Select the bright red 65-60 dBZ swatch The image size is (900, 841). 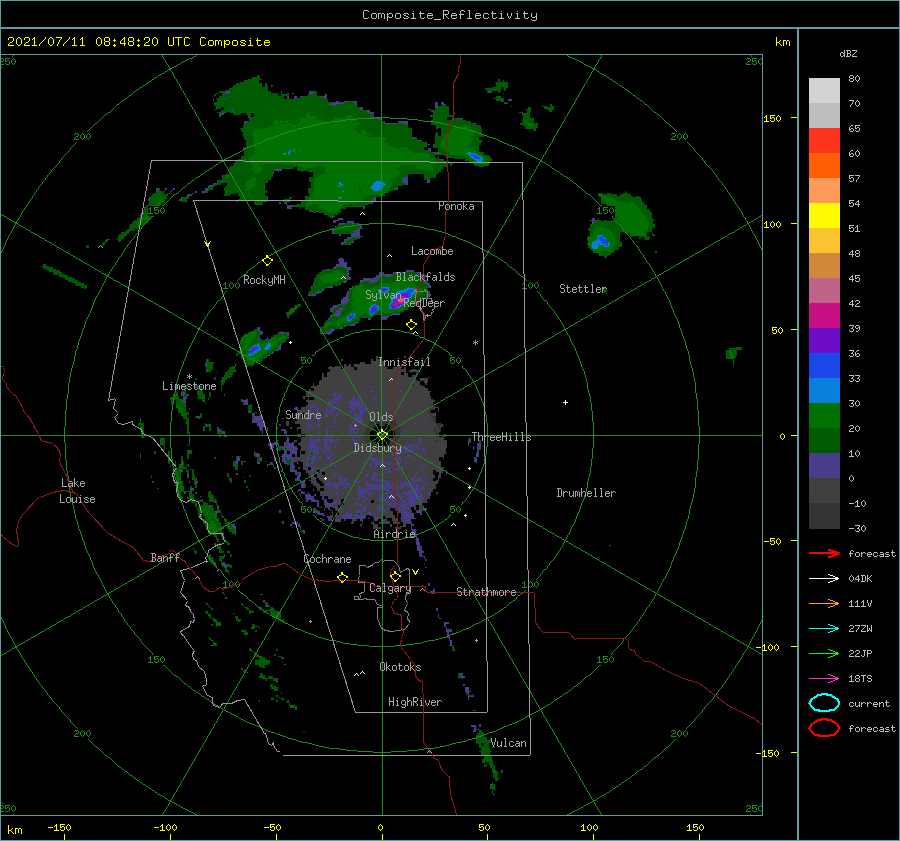(824, 141)
